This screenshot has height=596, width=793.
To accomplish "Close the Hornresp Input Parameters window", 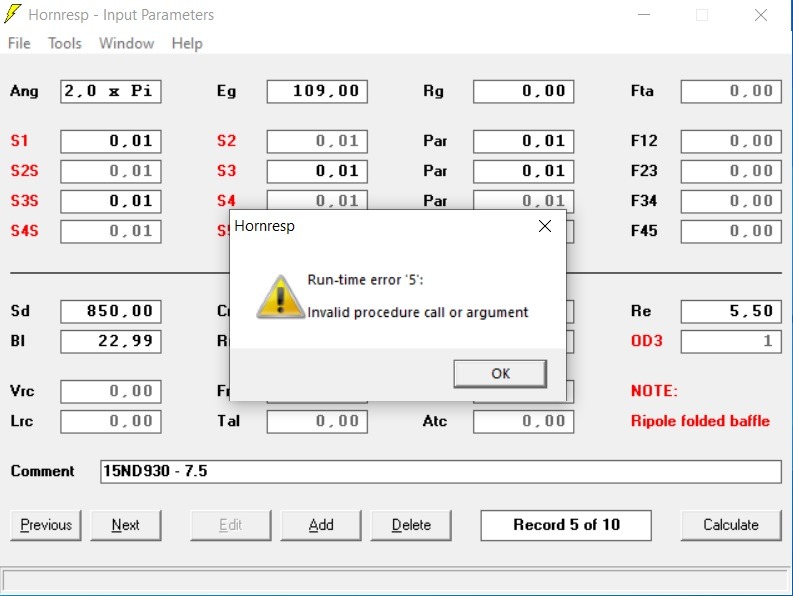I will 761,15.
